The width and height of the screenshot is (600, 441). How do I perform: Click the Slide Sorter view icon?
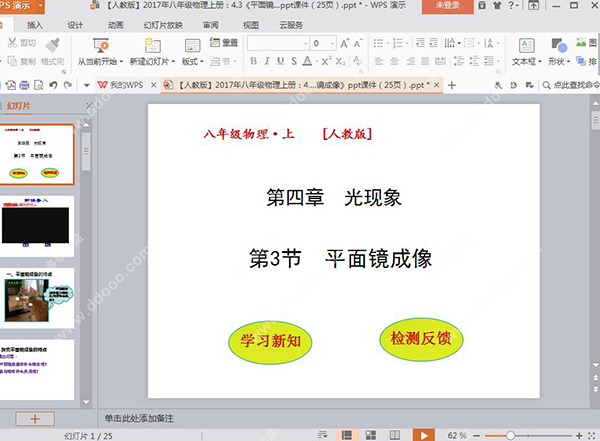click(370, 435)
